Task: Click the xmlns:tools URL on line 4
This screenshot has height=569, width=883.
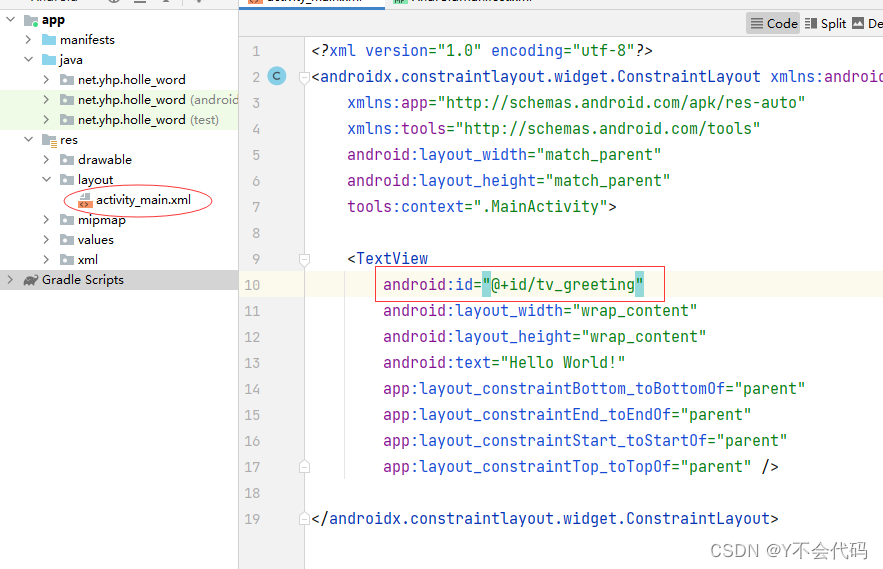Action: (608, 128)
